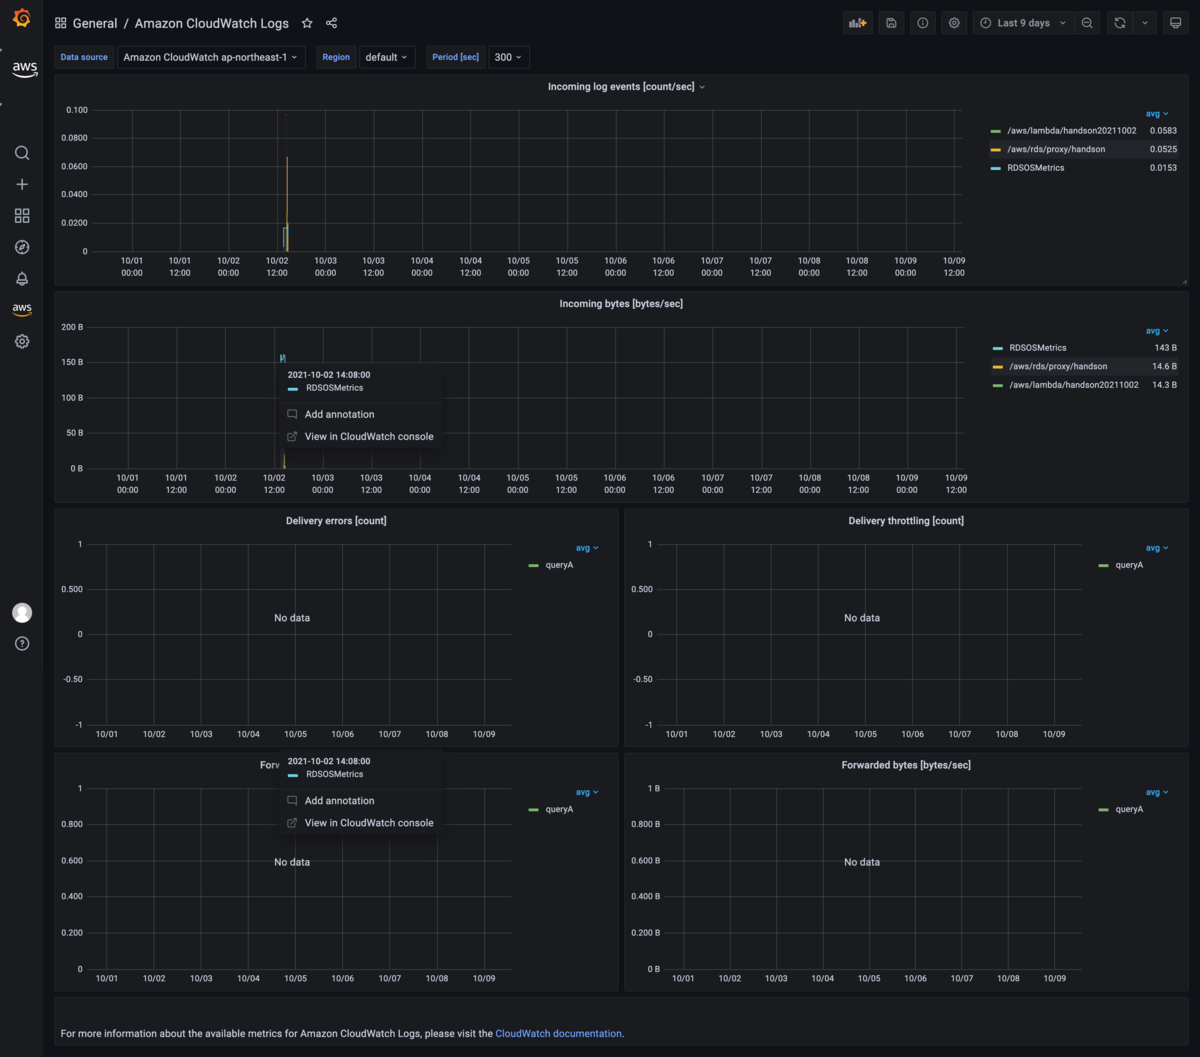Toggle /aws/rds/proxy/handson series in Incoming log events

click(1056, 149)
